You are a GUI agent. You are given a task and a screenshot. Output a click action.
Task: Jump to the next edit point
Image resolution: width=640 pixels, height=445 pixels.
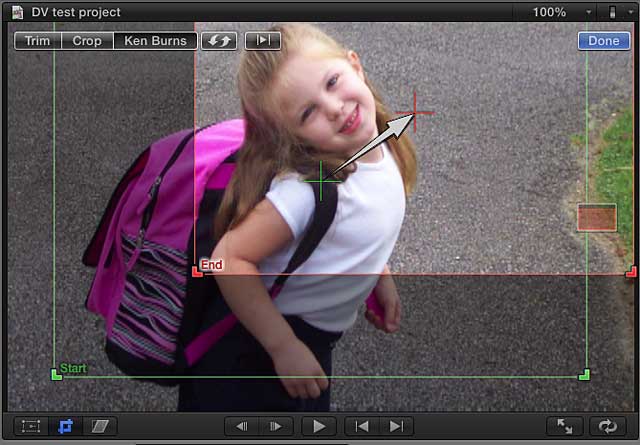pos(396,427)
